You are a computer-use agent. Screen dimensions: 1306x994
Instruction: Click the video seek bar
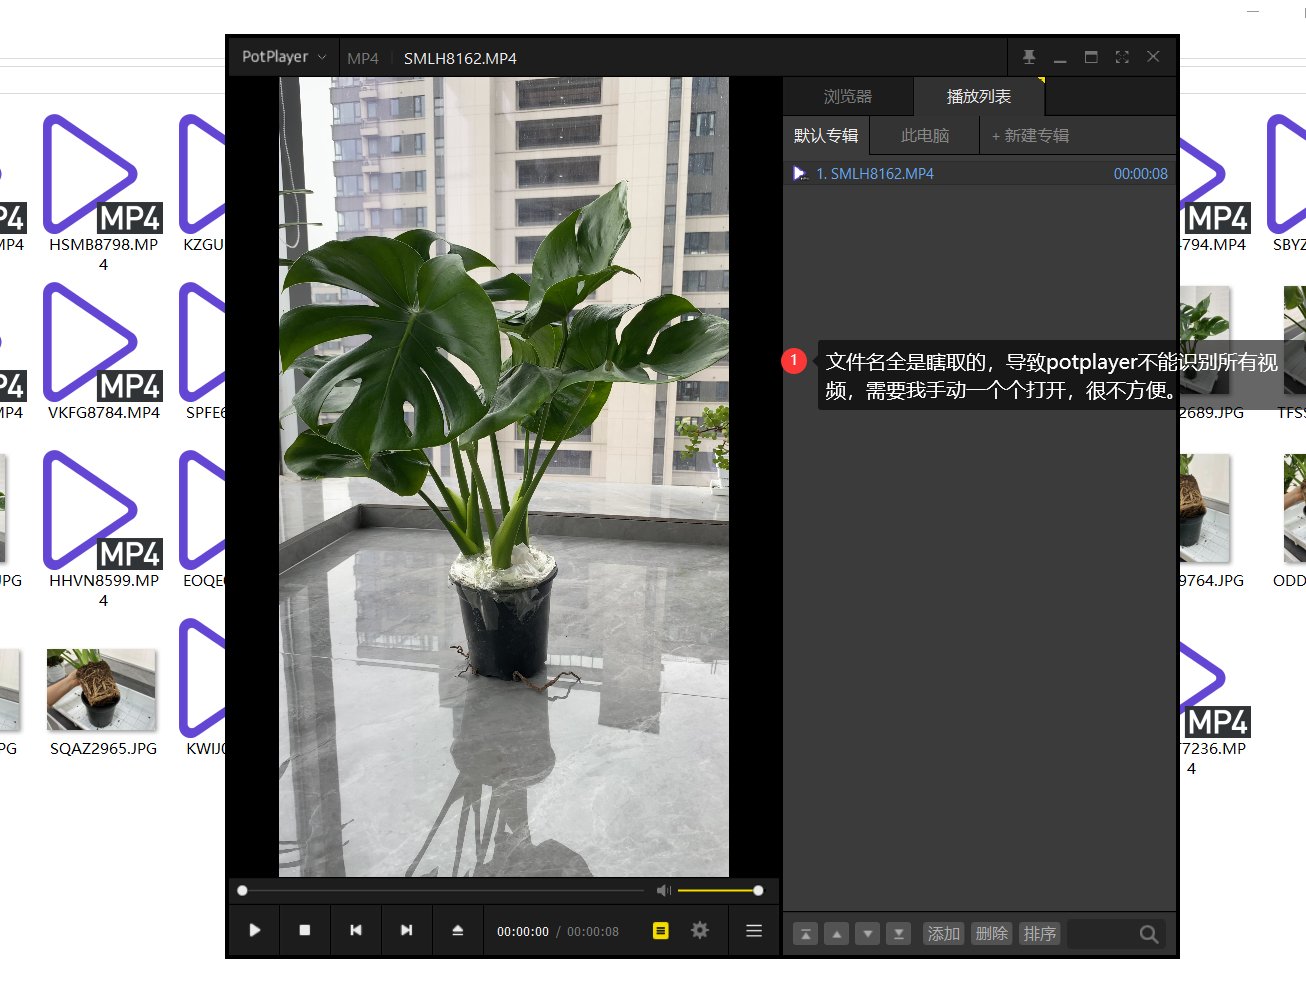coord(443,890)
